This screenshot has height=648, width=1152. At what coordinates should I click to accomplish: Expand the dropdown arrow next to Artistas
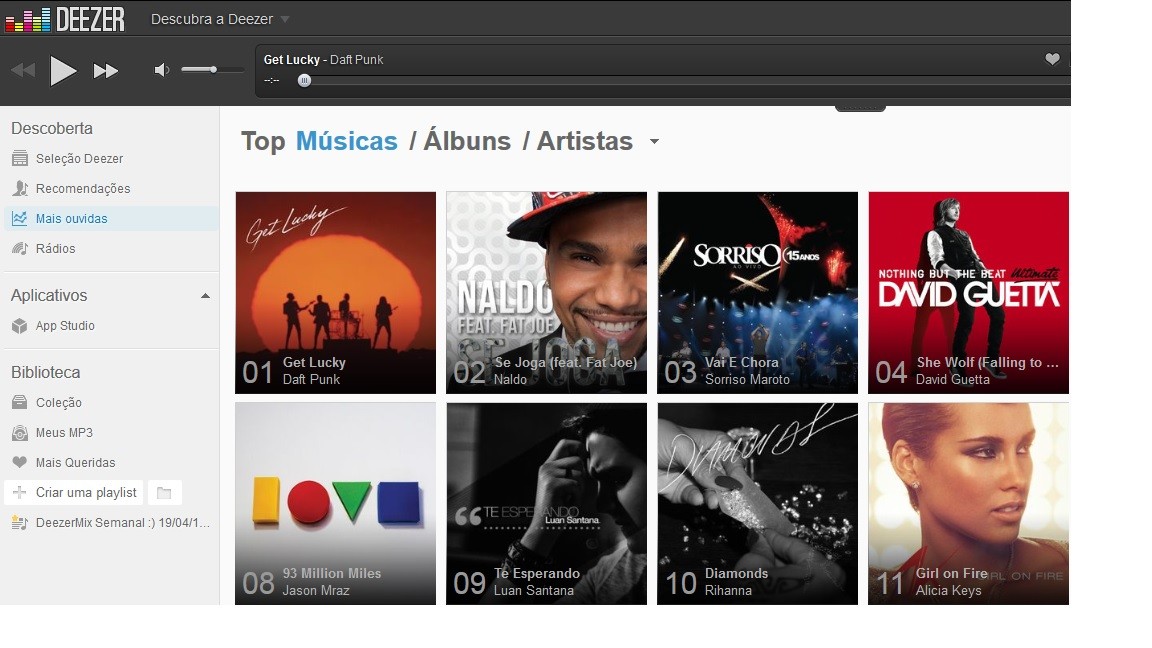pyautogui.click(x=654, y=142)
